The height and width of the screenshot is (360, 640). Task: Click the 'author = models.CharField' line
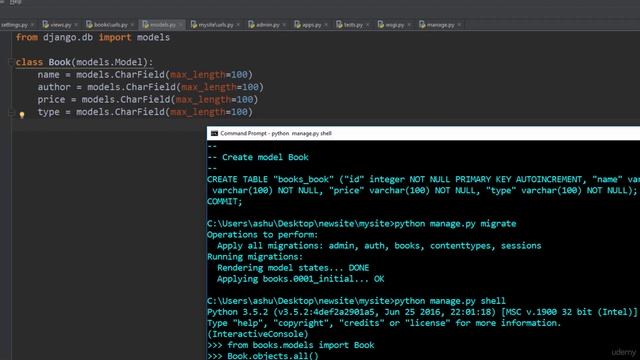click(x=151, y=87)
